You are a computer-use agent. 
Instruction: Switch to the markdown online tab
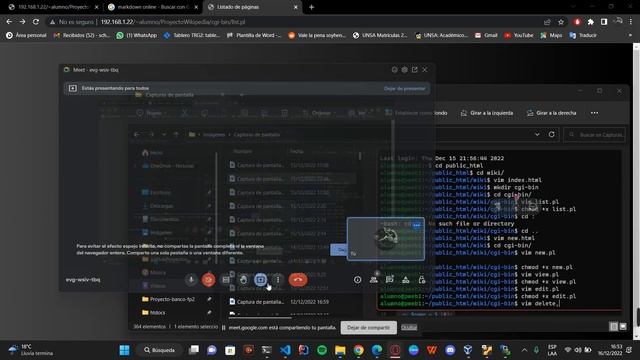(x=153, y=7)
